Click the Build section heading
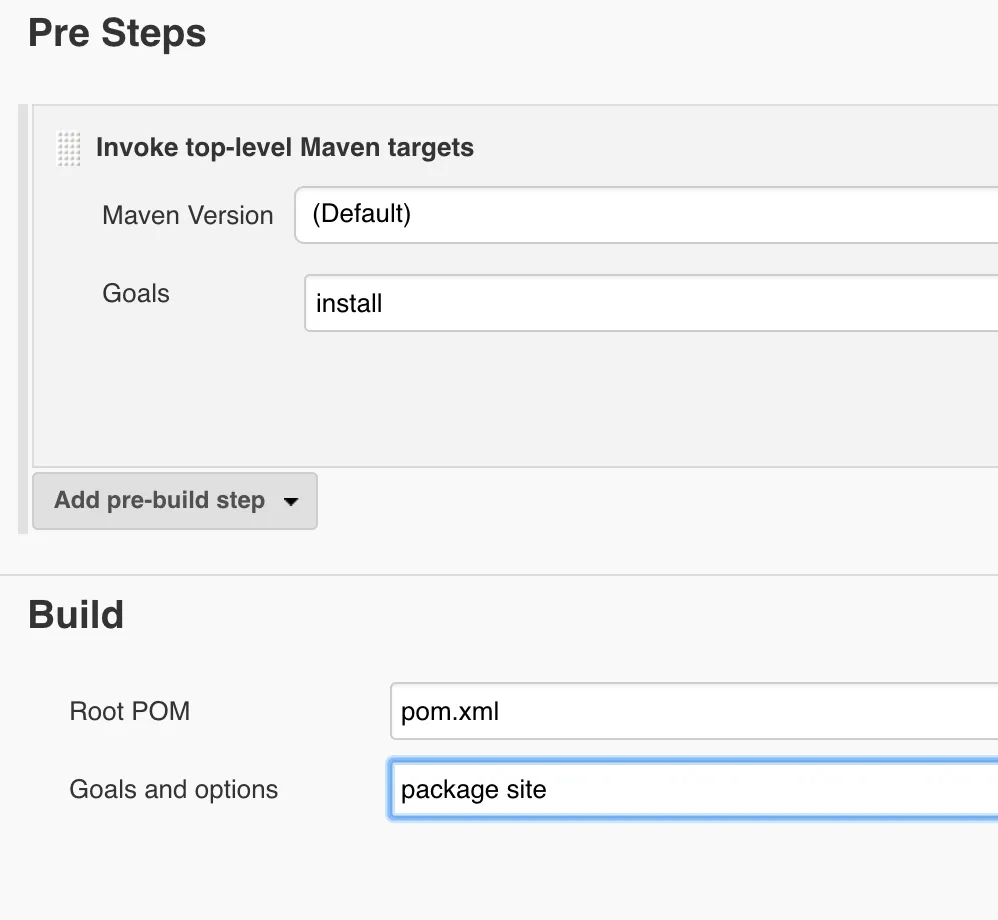Viewport: 998px width, 920px height. [x=76, y=614]
